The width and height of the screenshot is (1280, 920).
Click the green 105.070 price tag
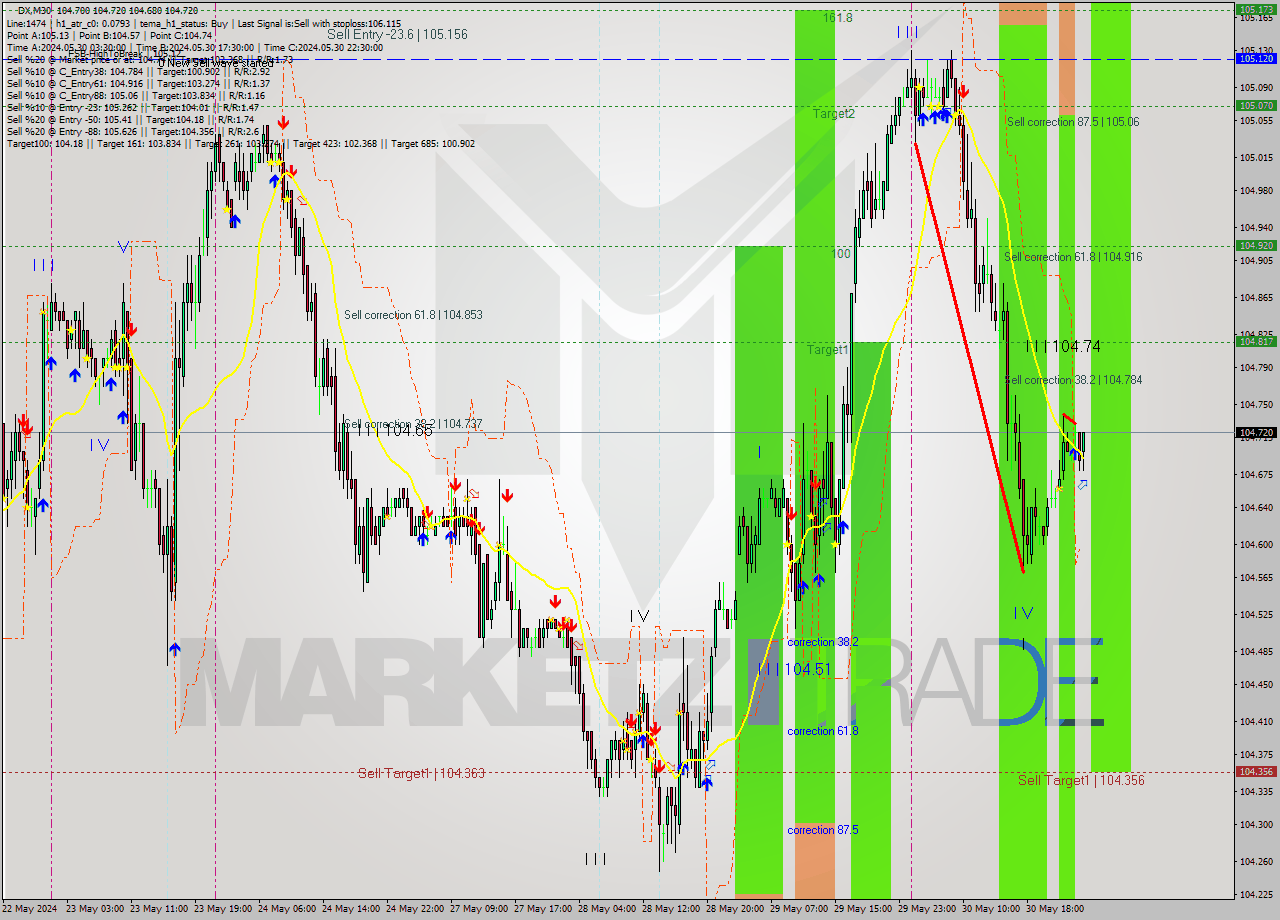(x=1256, y=105)
